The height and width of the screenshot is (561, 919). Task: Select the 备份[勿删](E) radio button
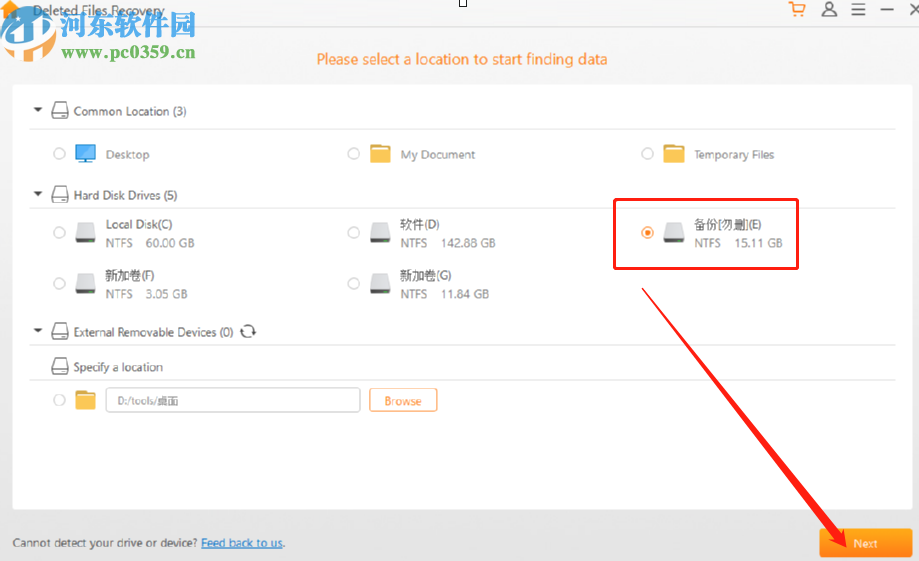pos(647,233)
